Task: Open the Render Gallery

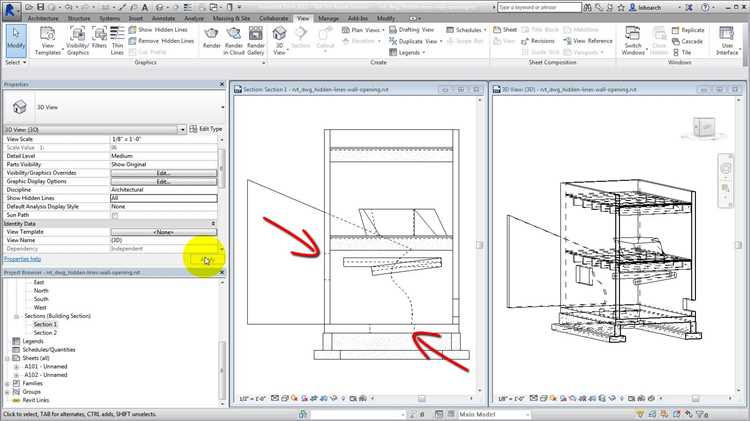Action: pos(257,40)
